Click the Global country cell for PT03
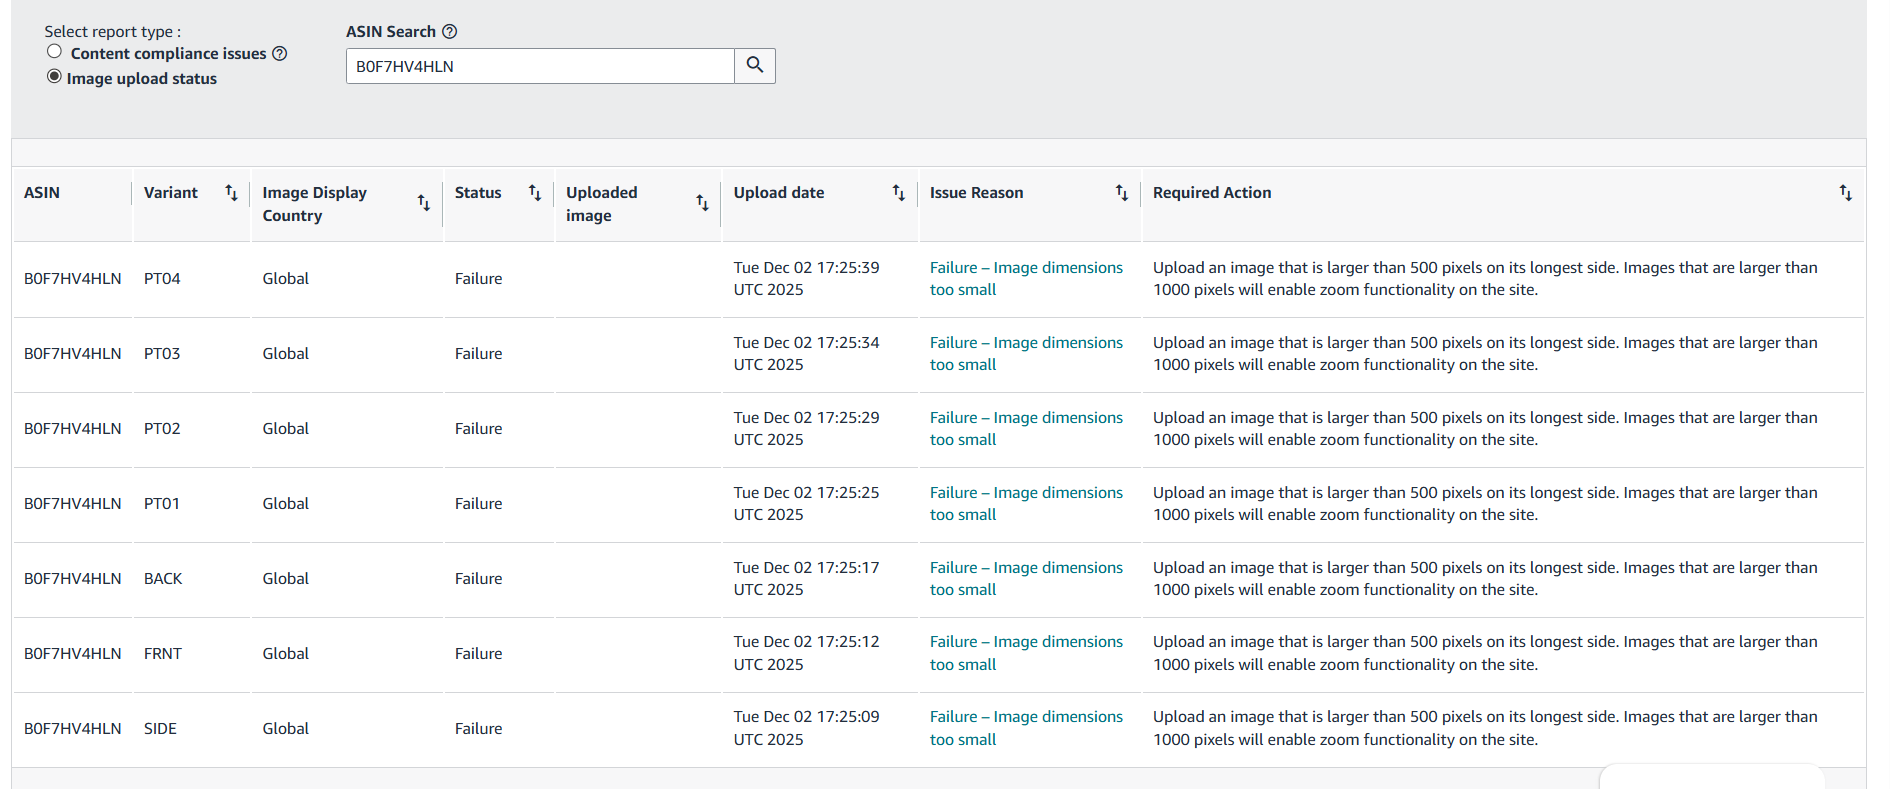The height and width of the screenshot is (789, 1890). 286,354
